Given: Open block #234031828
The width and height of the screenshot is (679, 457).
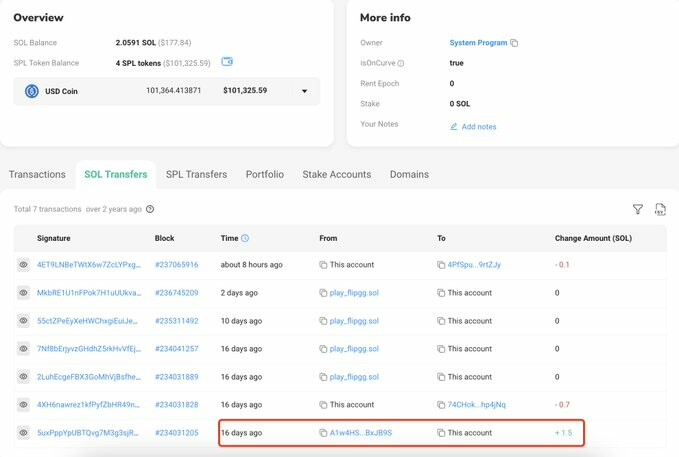Looking at the screenshot, I should [x=177, y=405].
